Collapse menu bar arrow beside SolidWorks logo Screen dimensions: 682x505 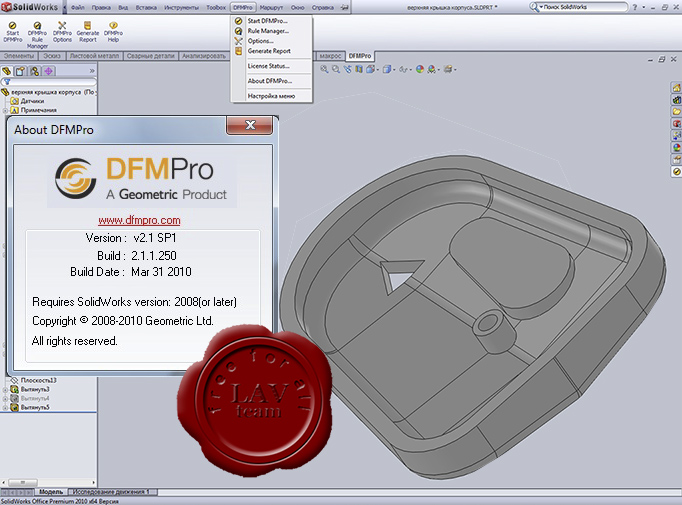point(65,7)
